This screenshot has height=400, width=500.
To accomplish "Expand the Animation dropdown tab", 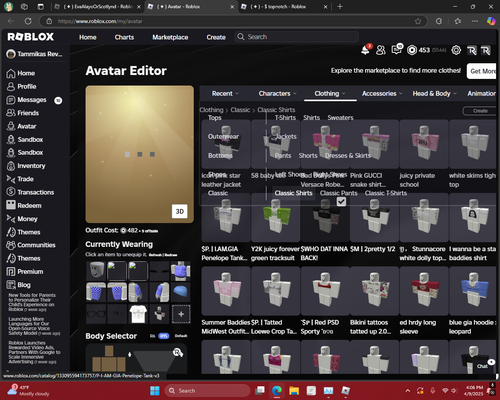I will coord(481,94).
